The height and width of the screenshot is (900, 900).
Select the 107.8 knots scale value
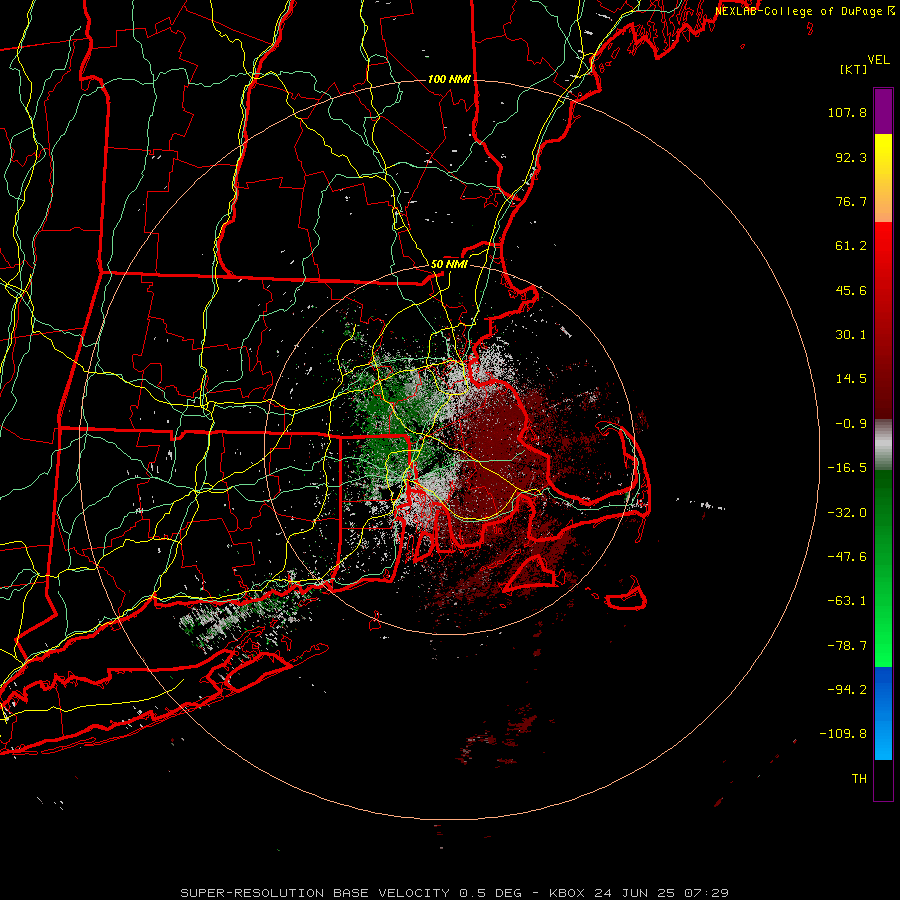click(x=847, y=112)
